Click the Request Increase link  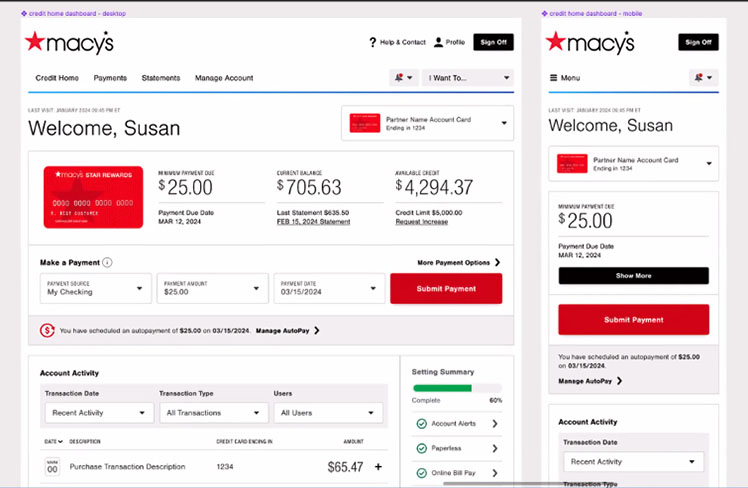(x=421, y=221)
